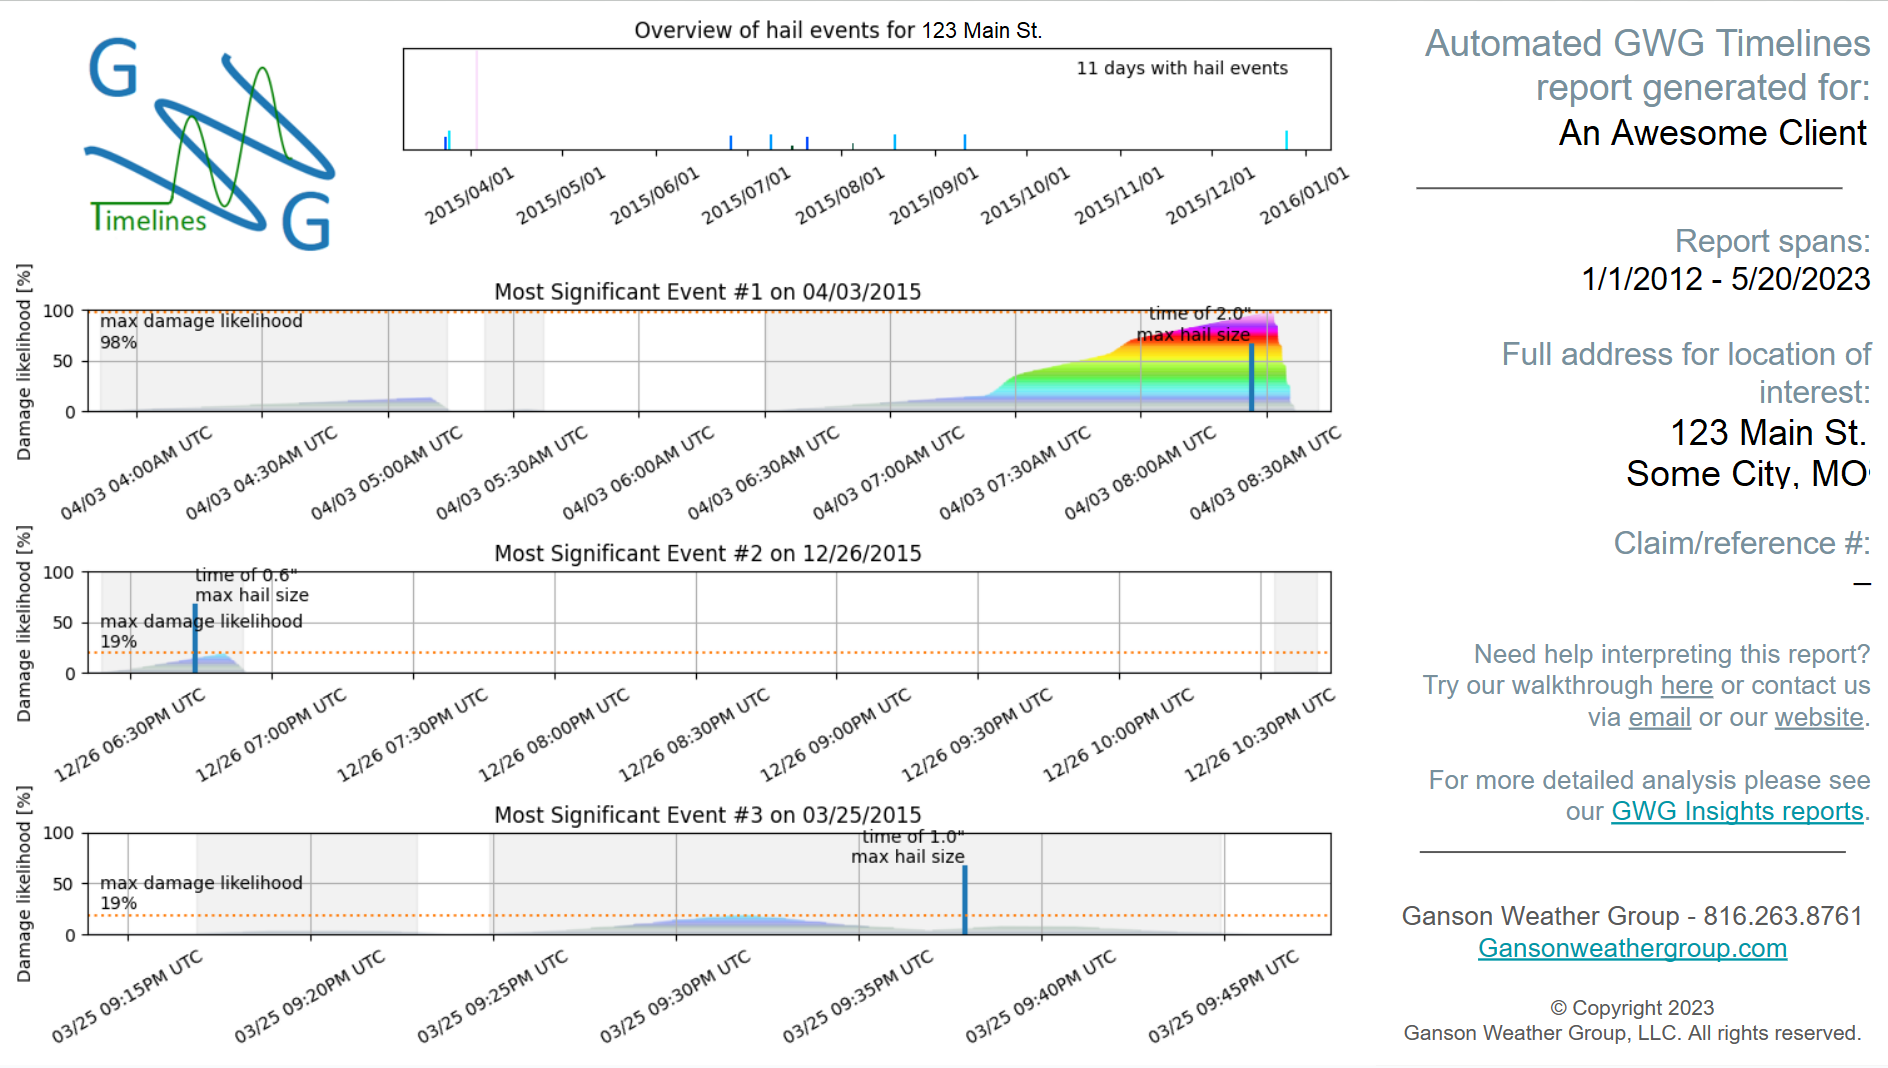Click the report span dates '1/1/2012 - 5/20/2023'
This screenshot has height=1068, width=1888.
(x=1725, y=279)
